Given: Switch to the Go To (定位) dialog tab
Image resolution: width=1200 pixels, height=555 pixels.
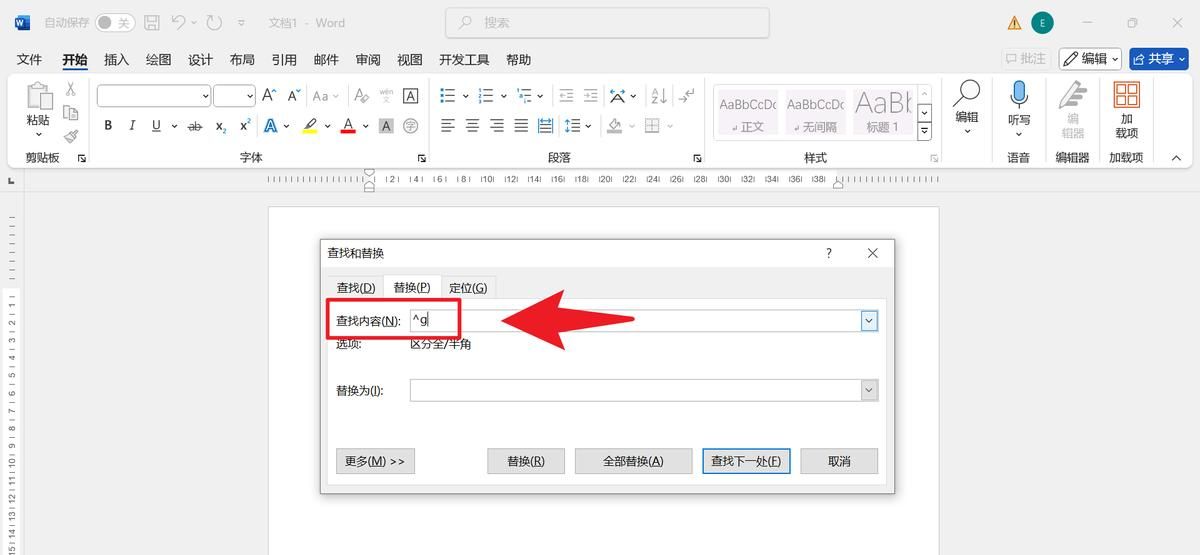Looking at the screenshot, I should tap(468, 288).
